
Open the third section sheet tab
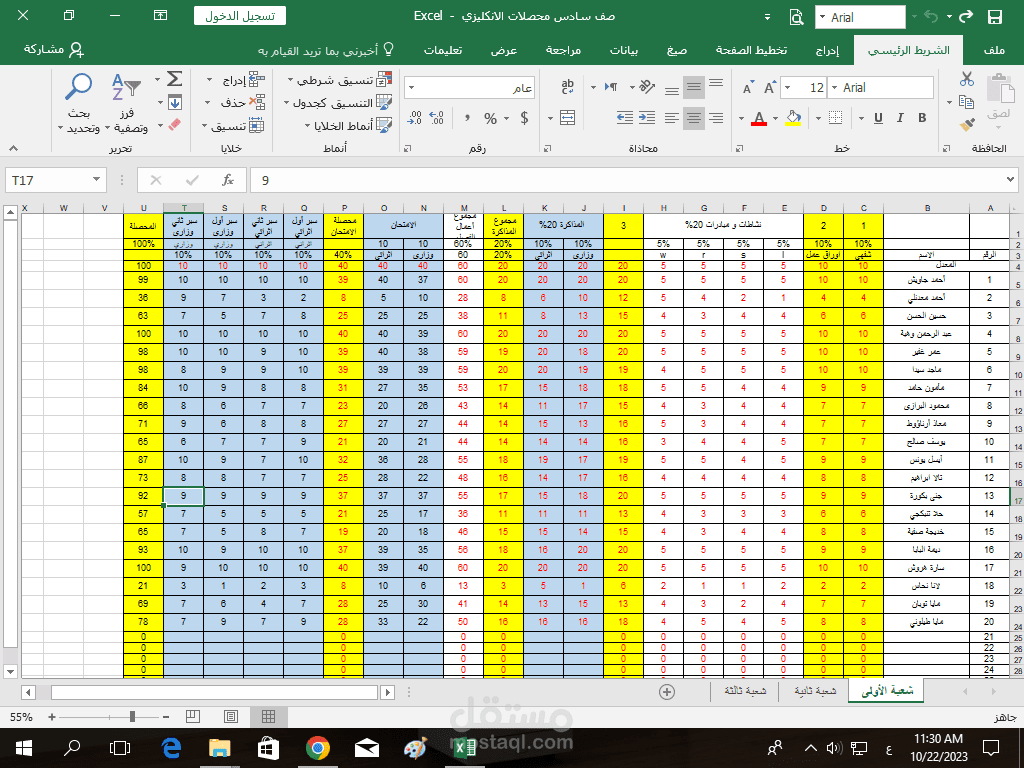(x=744, y=690)
